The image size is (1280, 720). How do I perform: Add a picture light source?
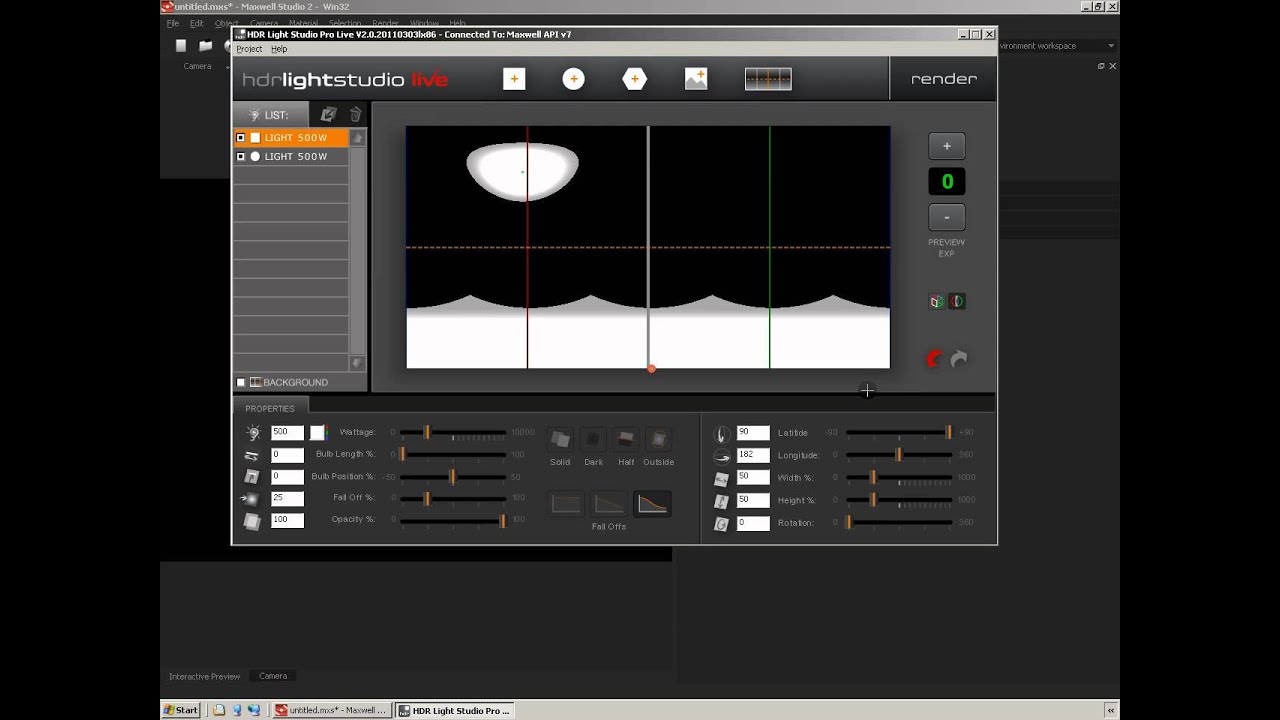pyautogui.click(x=696, y=79)
